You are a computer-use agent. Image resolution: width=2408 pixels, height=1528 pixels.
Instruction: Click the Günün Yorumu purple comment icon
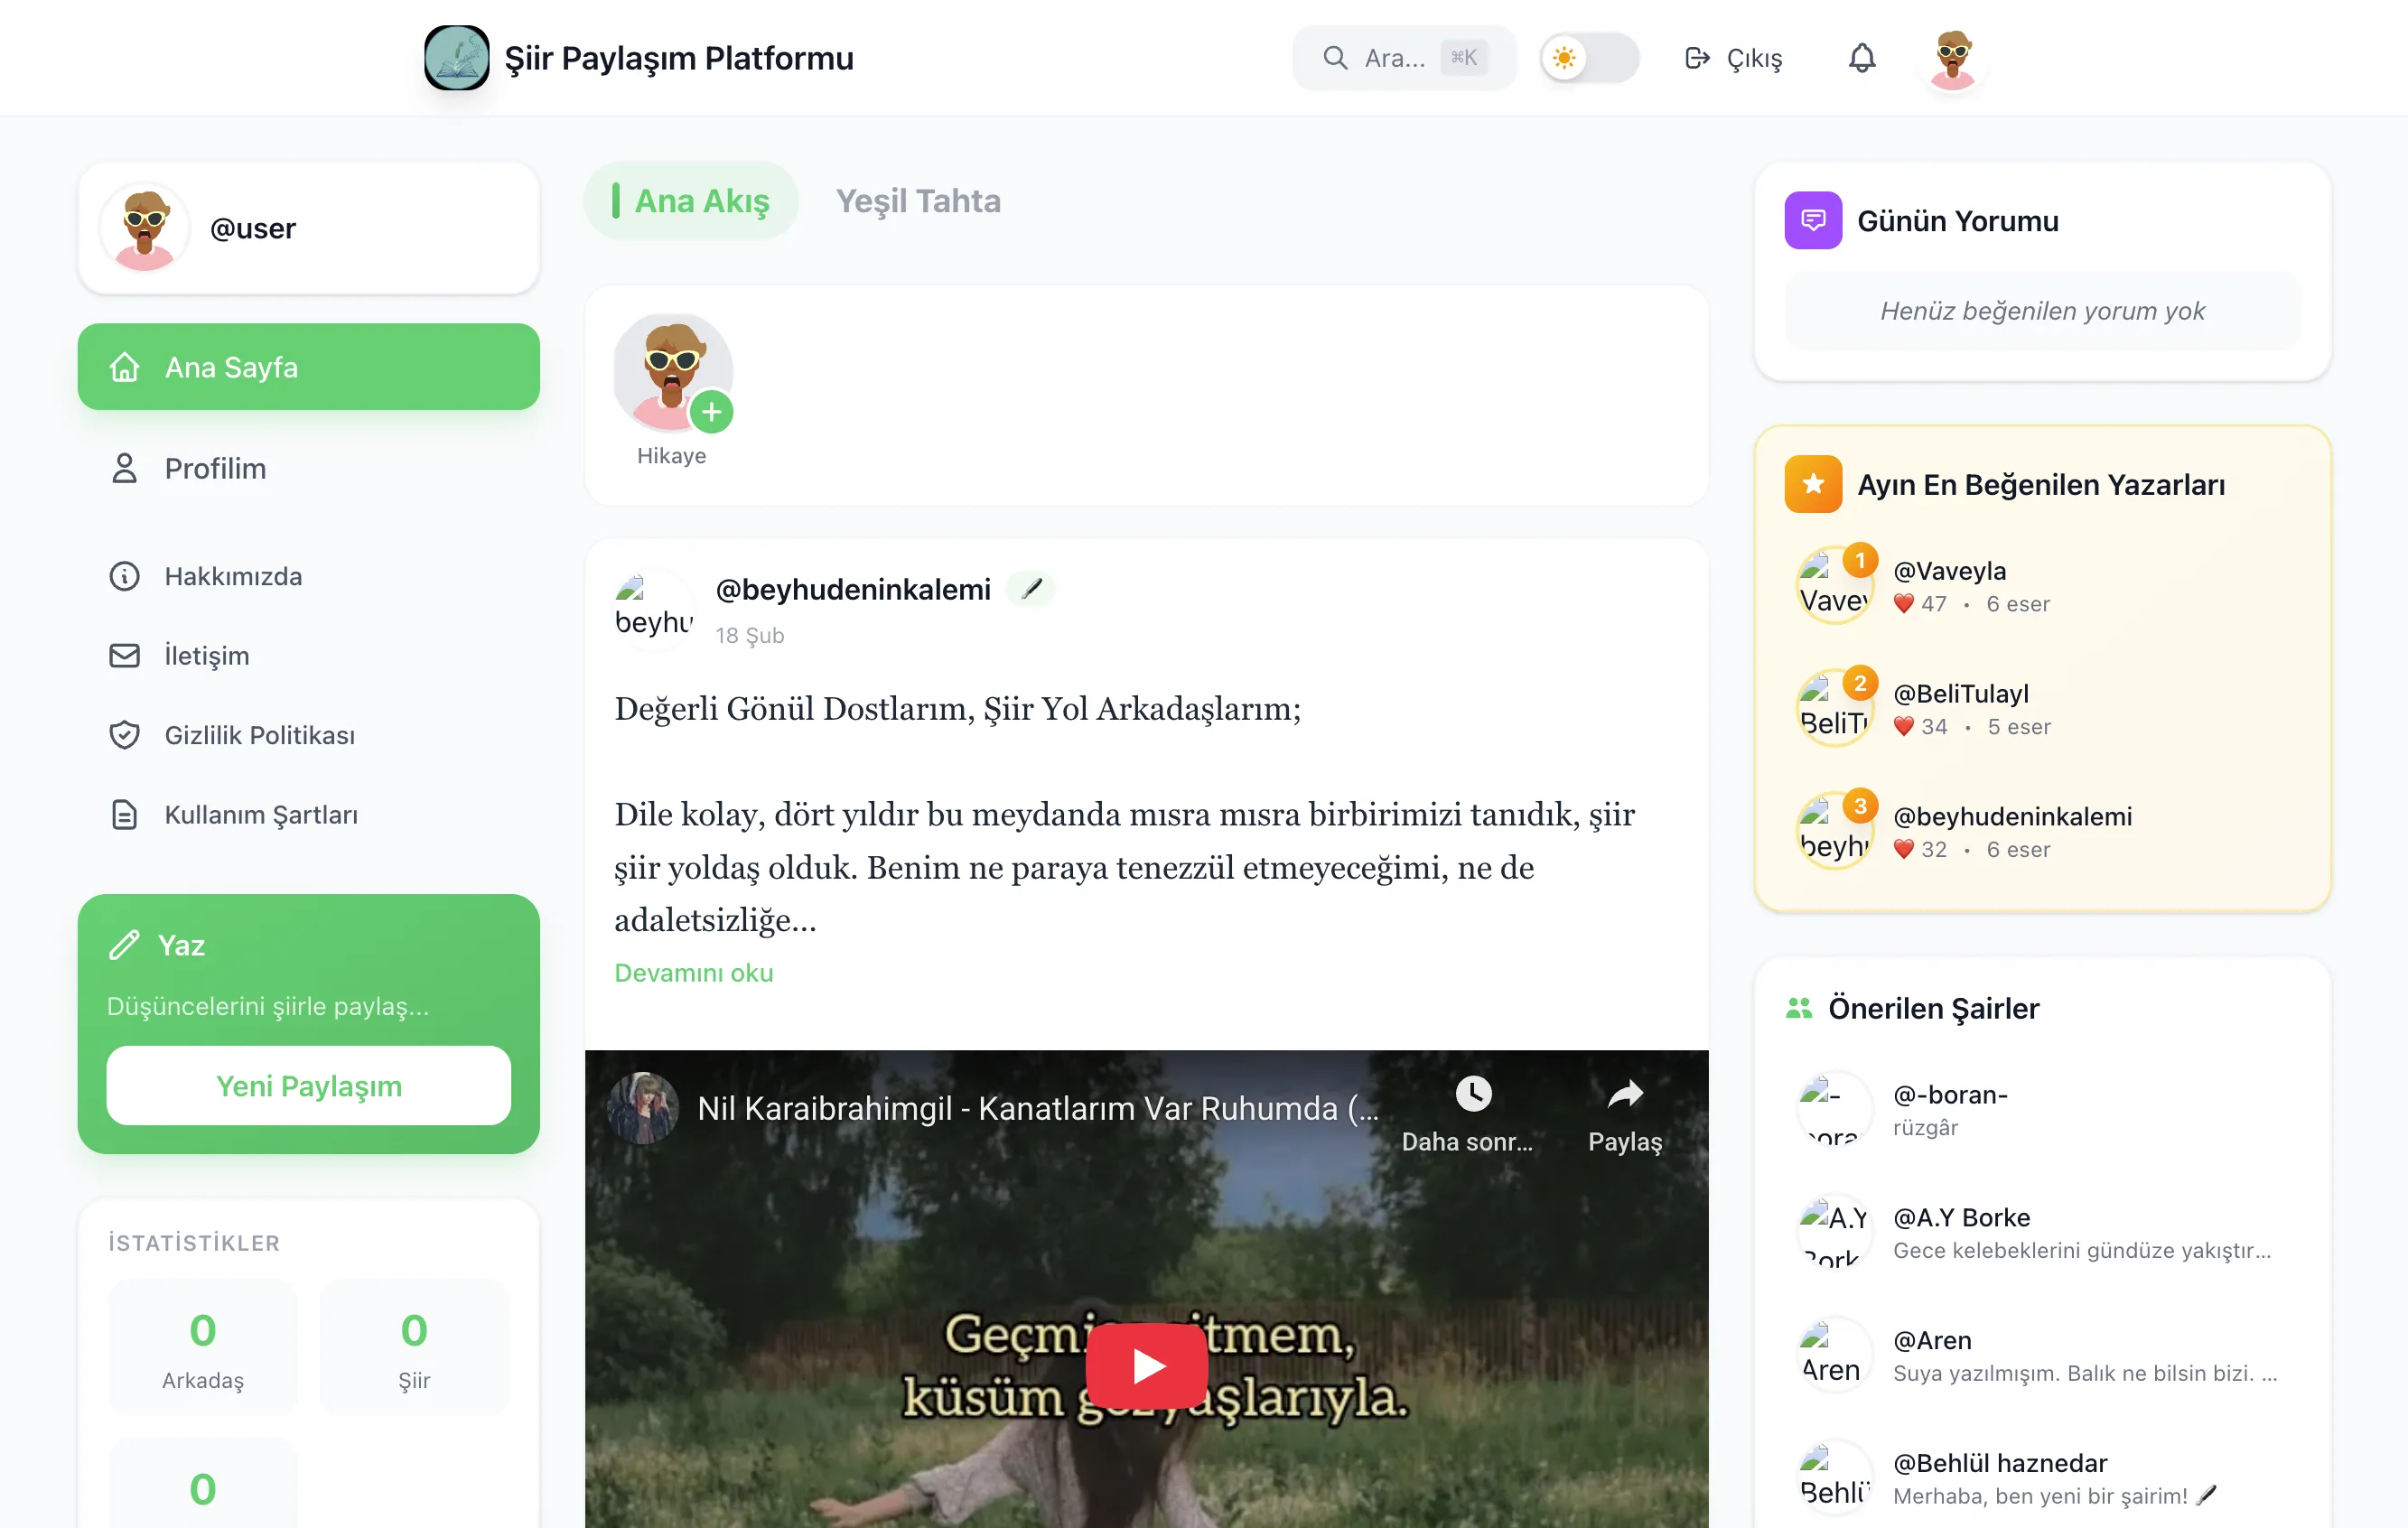tap(1812, 220)
